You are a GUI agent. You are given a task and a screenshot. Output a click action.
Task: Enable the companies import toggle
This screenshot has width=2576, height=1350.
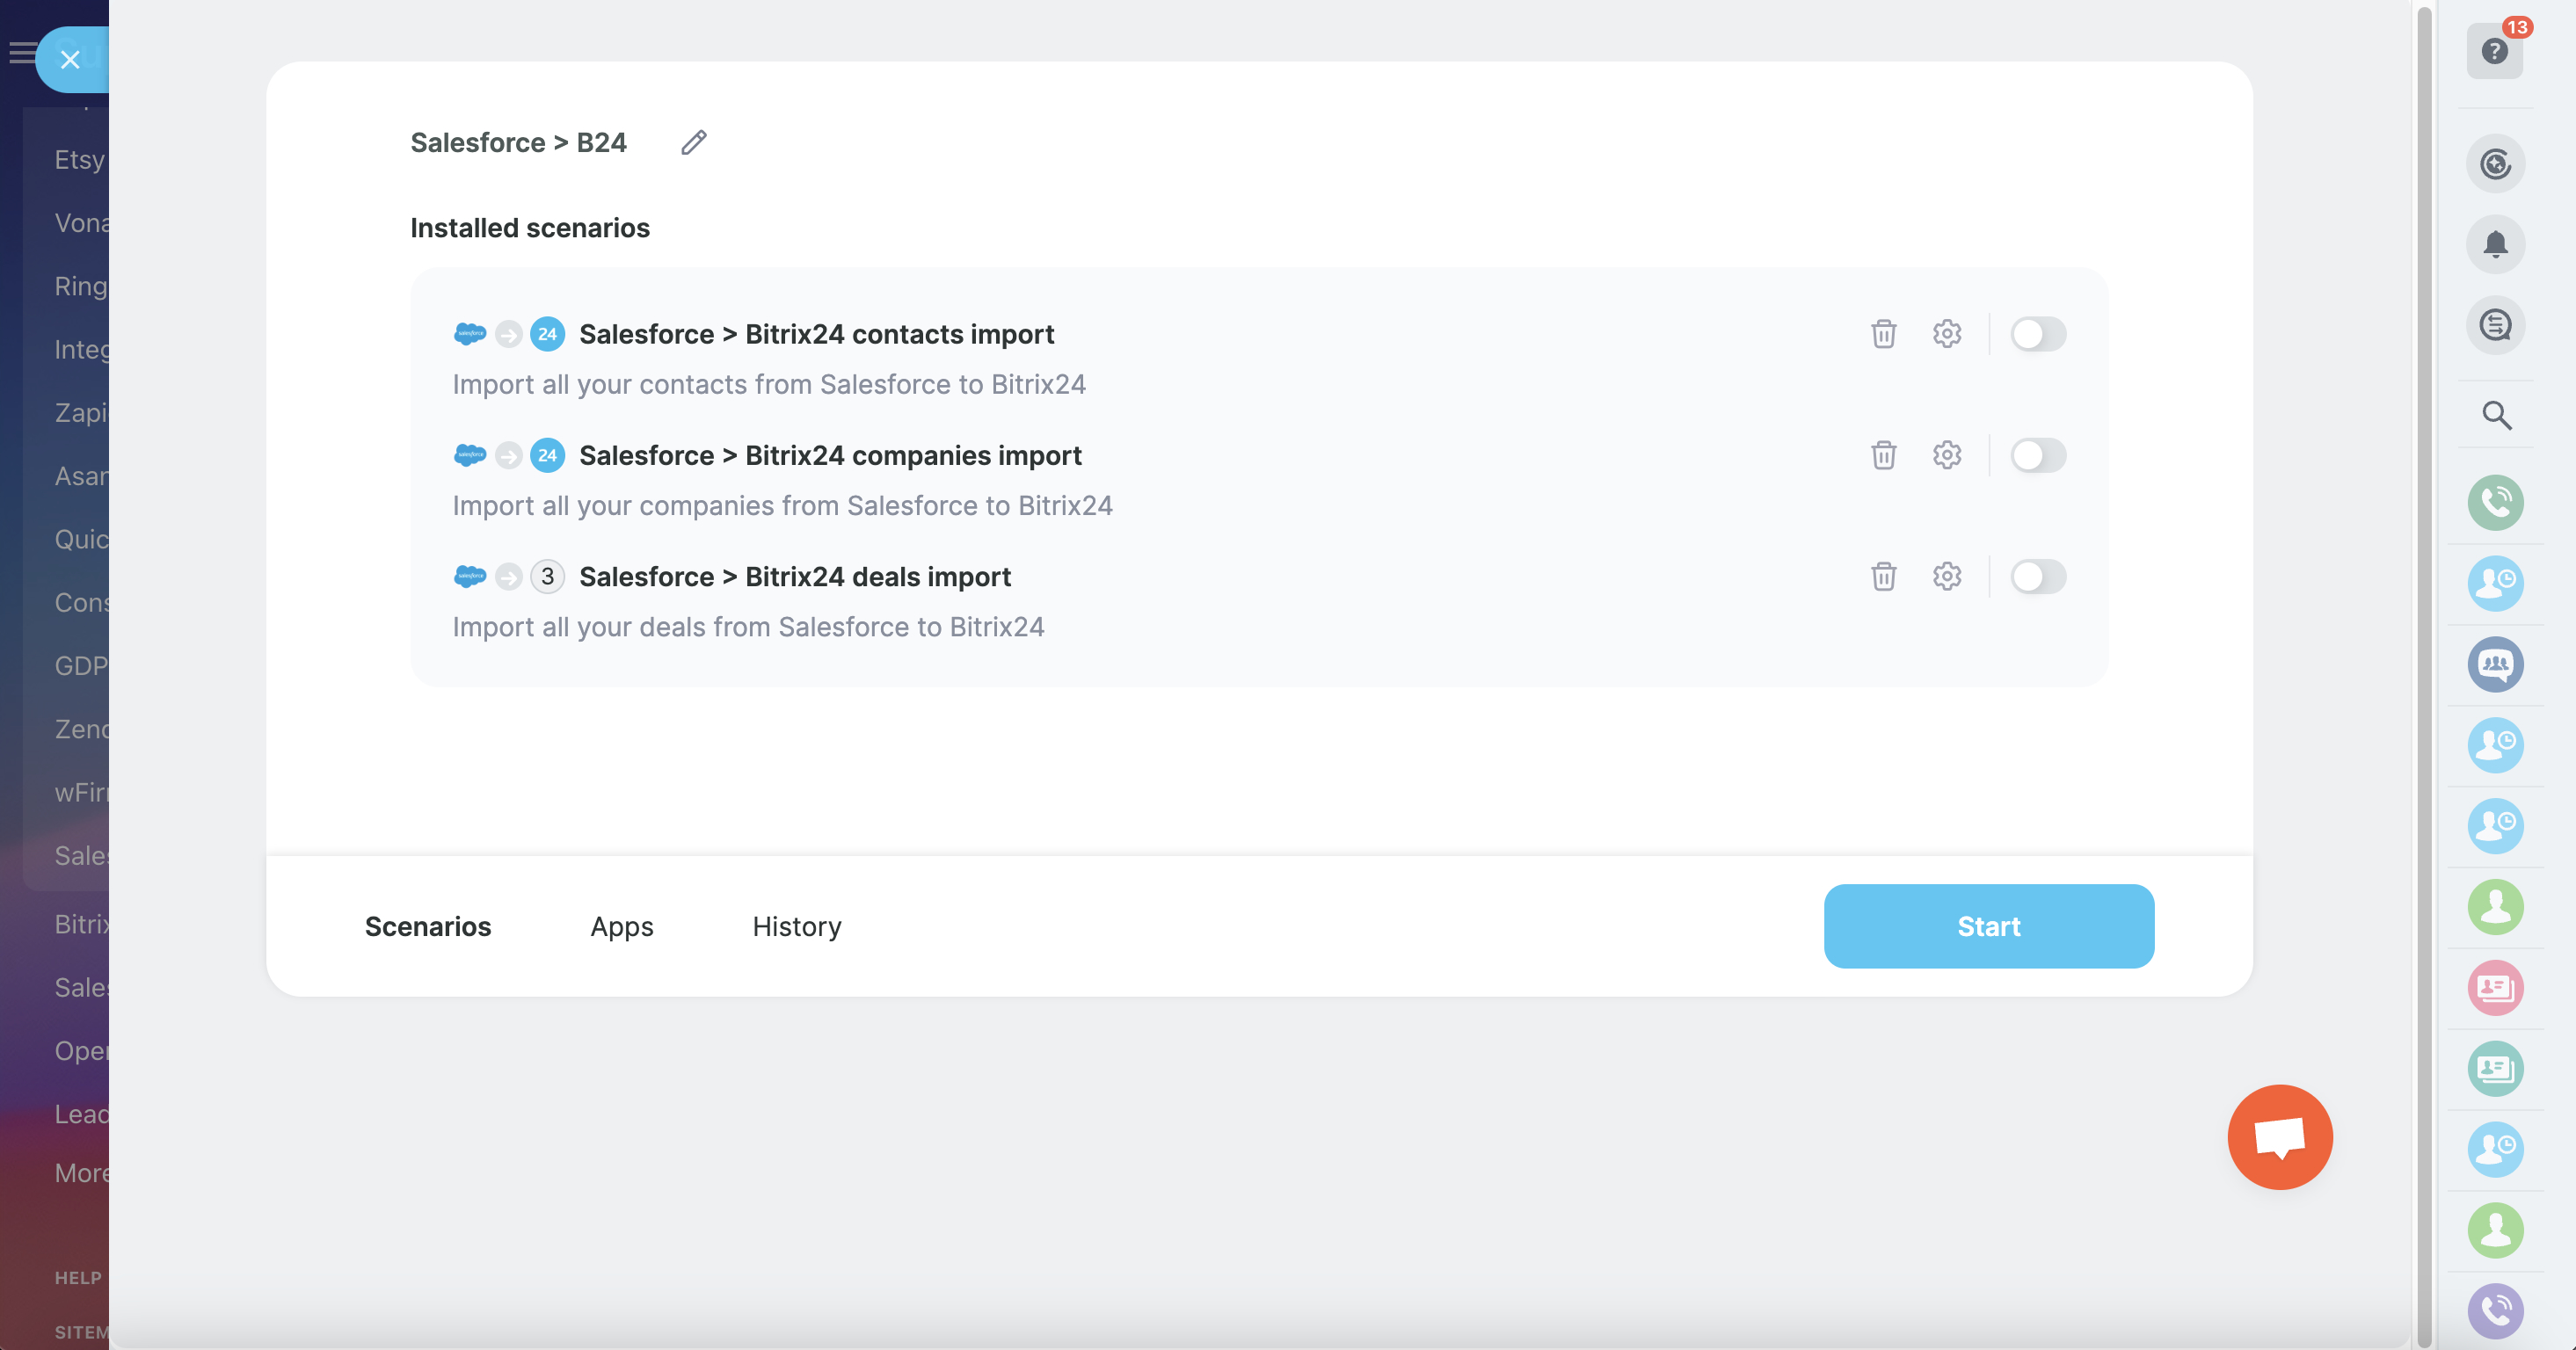point(2037,455)
